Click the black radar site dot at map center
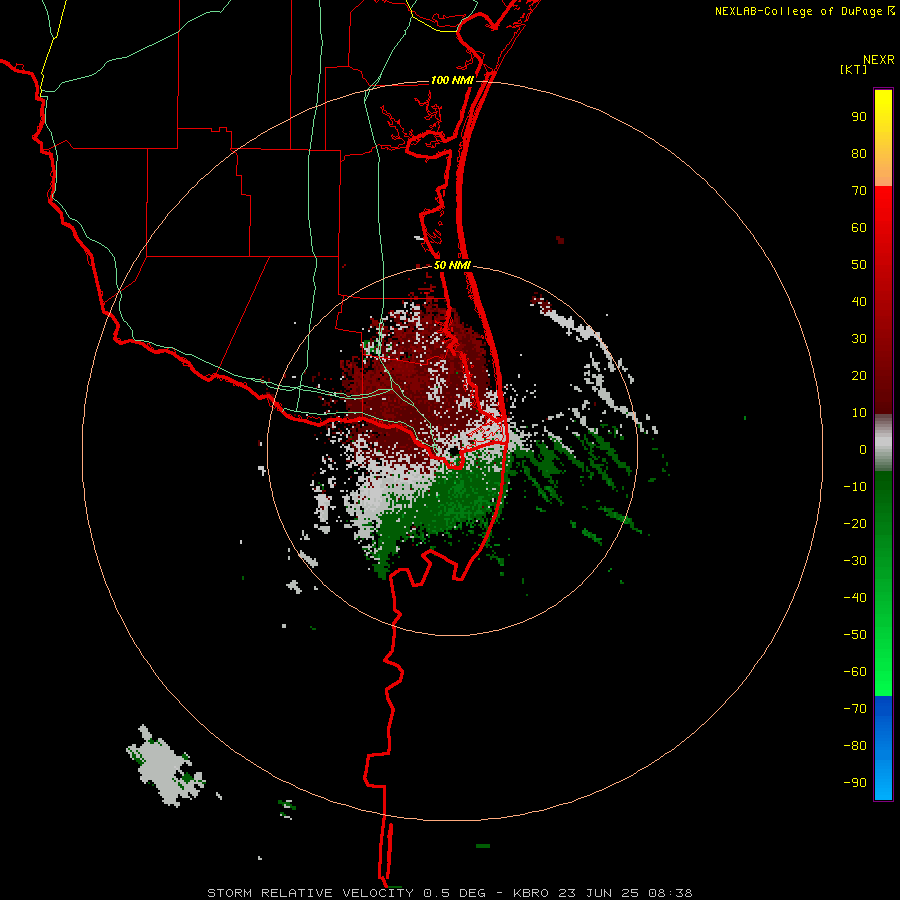This screenshot has width=900, height=900. pos(454,452)
